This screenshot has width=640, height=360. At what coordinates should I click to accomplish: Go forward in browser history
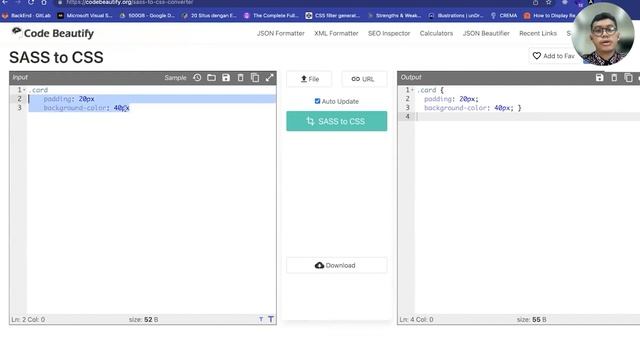(18, 2)
